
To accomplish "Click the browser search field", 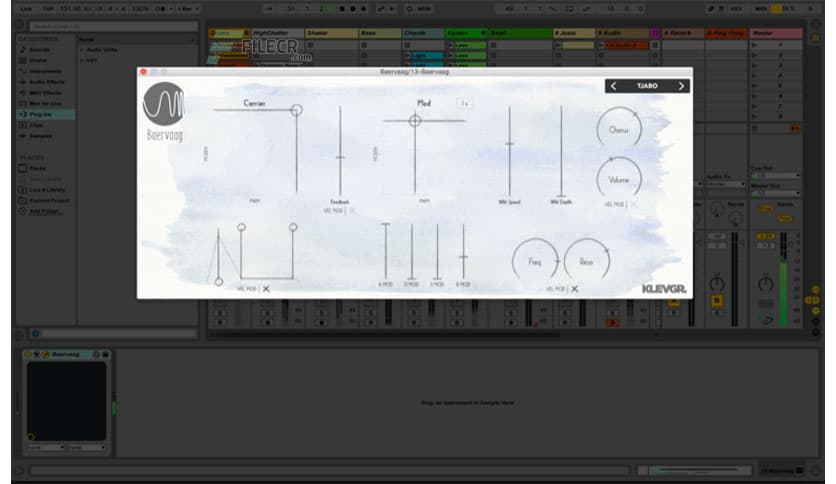I will coord(110,25).
